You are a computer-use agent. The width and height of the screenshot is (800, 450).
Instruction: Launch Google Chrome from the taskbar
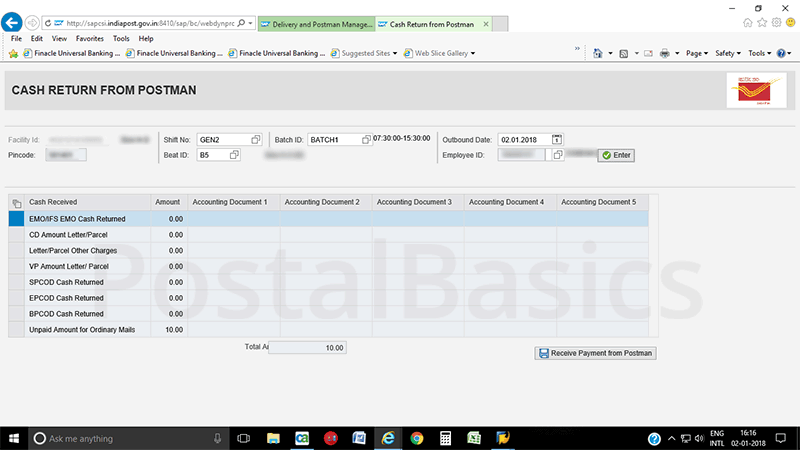(417, 438)
